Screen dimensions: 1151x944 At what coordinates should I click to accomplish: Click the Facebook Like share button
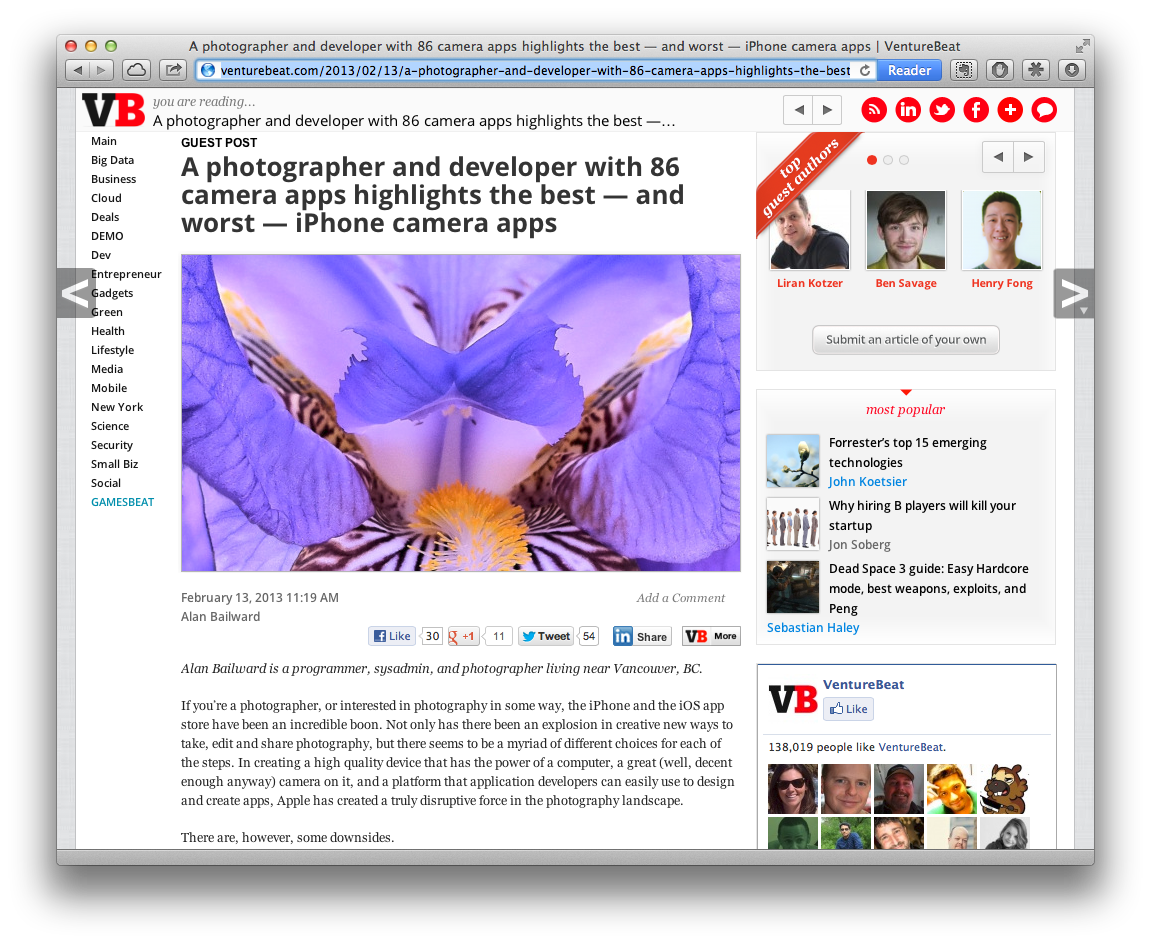click(x=392, y=636)
